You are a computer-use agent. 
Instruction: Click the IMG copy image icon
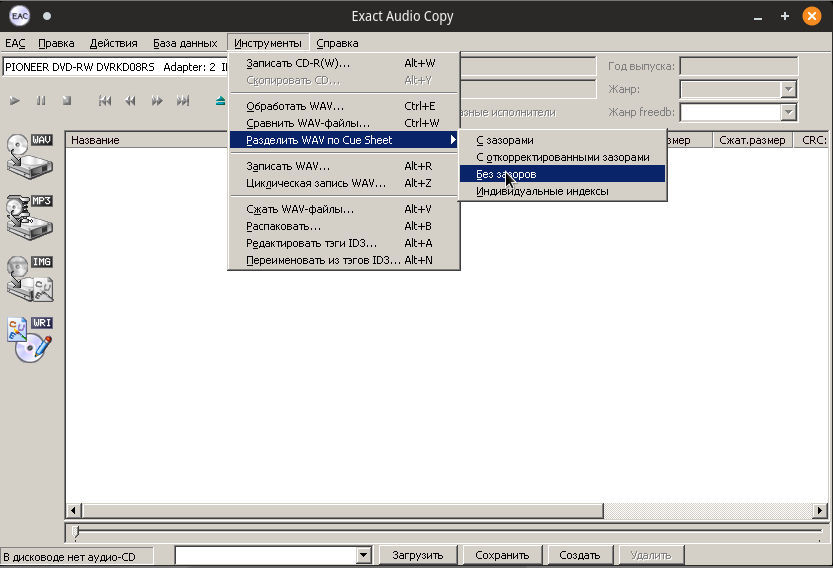[30, 278]
